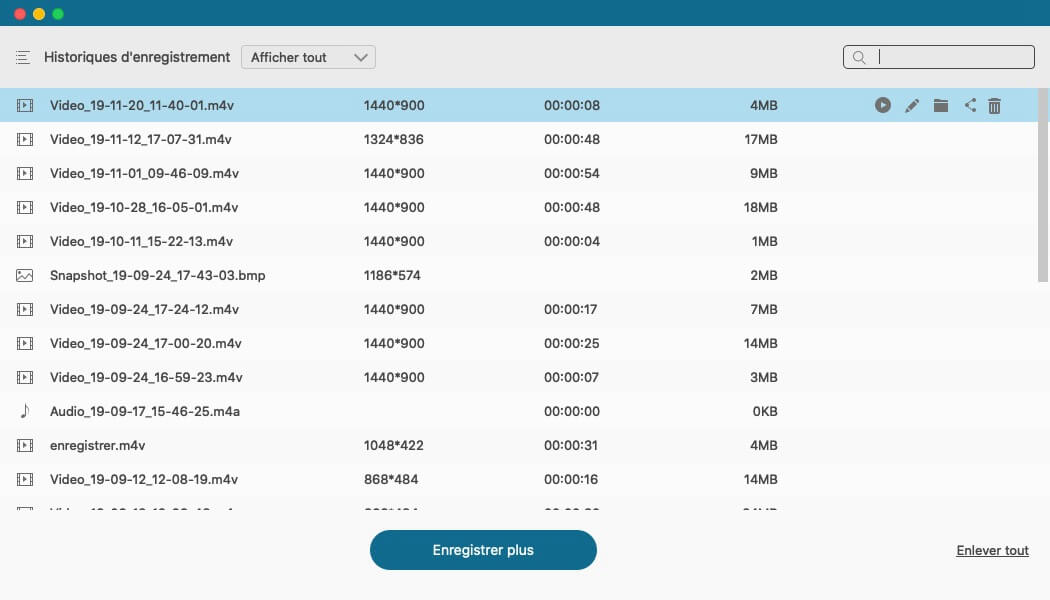Click video icon of Video_19-09-24_16-59-23.m4v
The width and height of the screenshot is (1050, 600).
tap(25, 377)
